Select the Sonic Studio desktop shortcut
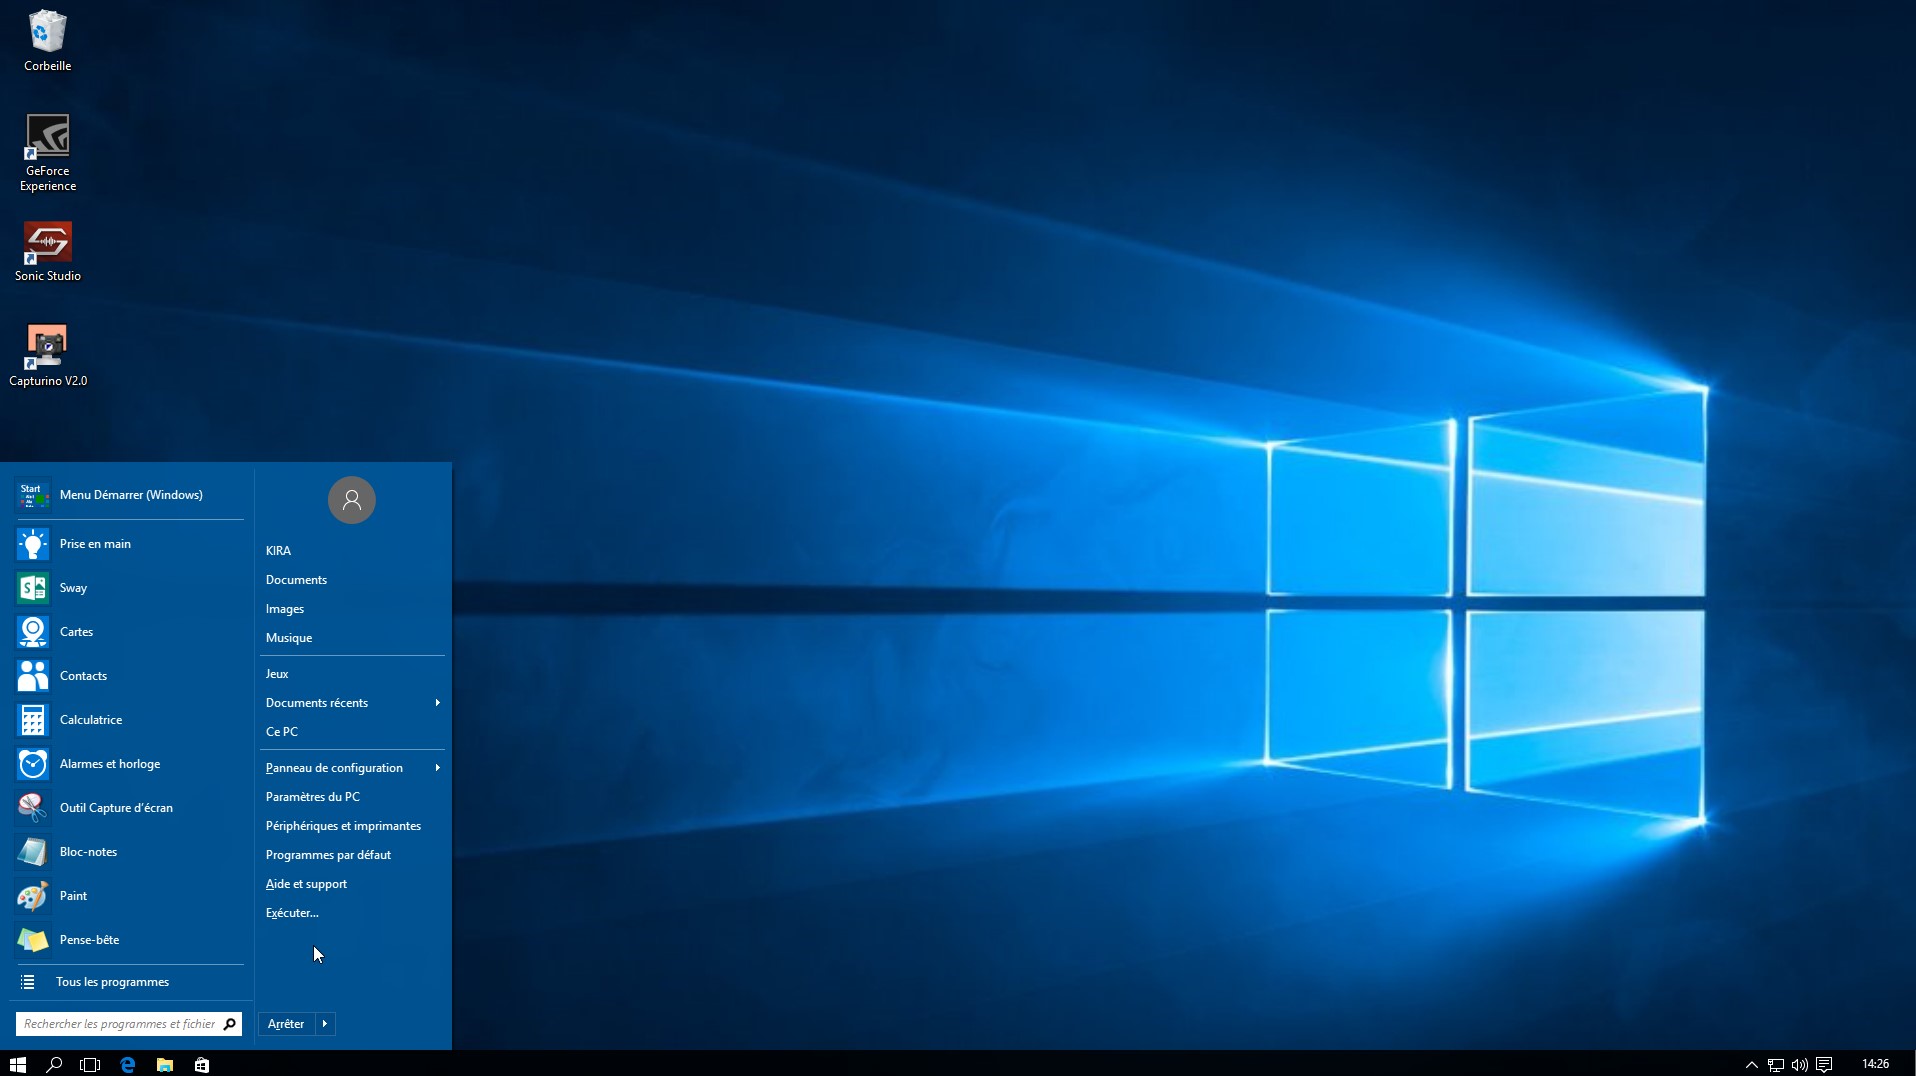This screenshot has height=1076, width=1916. pyautogui.click(x=47, y=252)
